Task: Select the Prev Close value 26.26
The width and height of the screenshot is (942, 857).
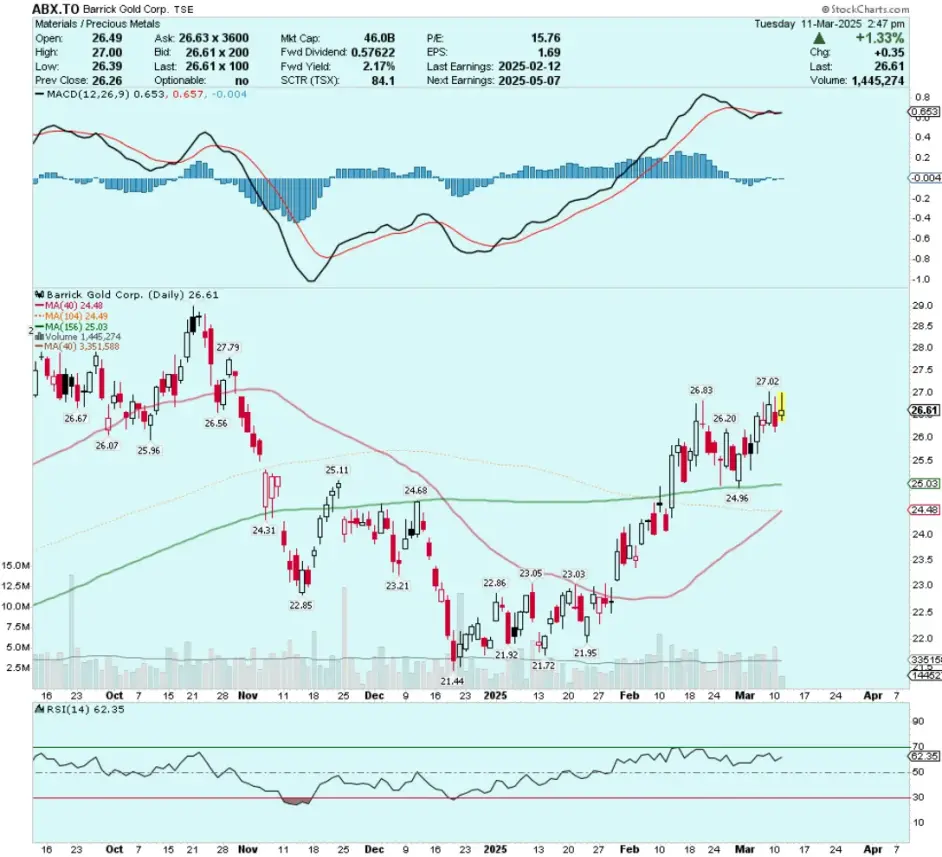Action: (x=107, y=80)
